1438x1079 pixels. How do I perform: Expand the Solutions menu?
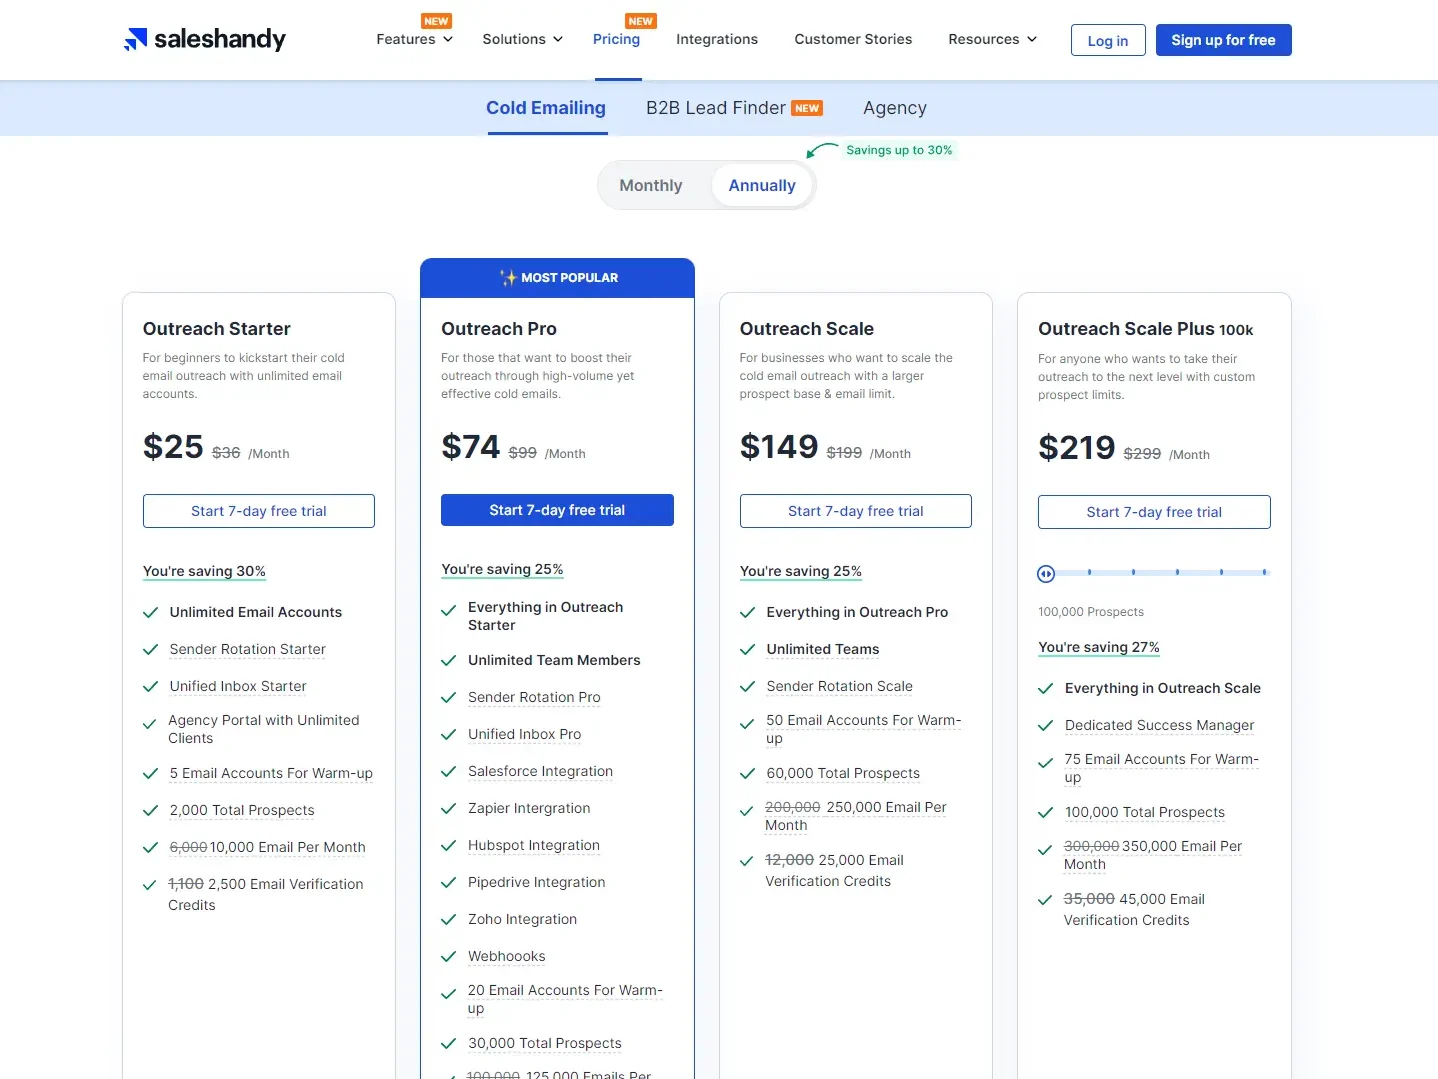522,39
